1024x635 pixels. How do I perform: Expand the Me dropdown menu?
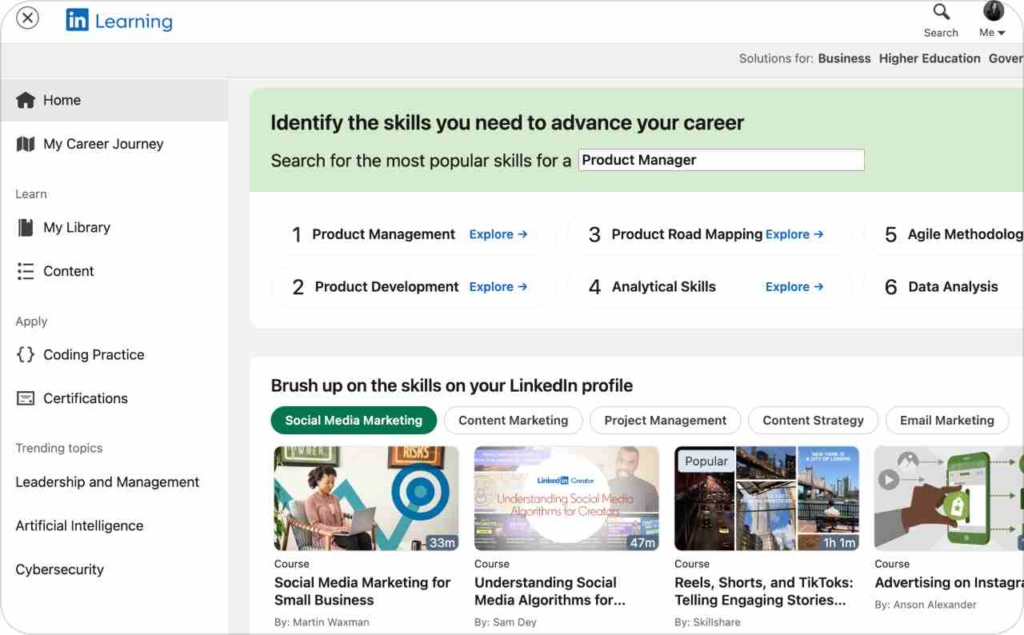pos(993,33)
